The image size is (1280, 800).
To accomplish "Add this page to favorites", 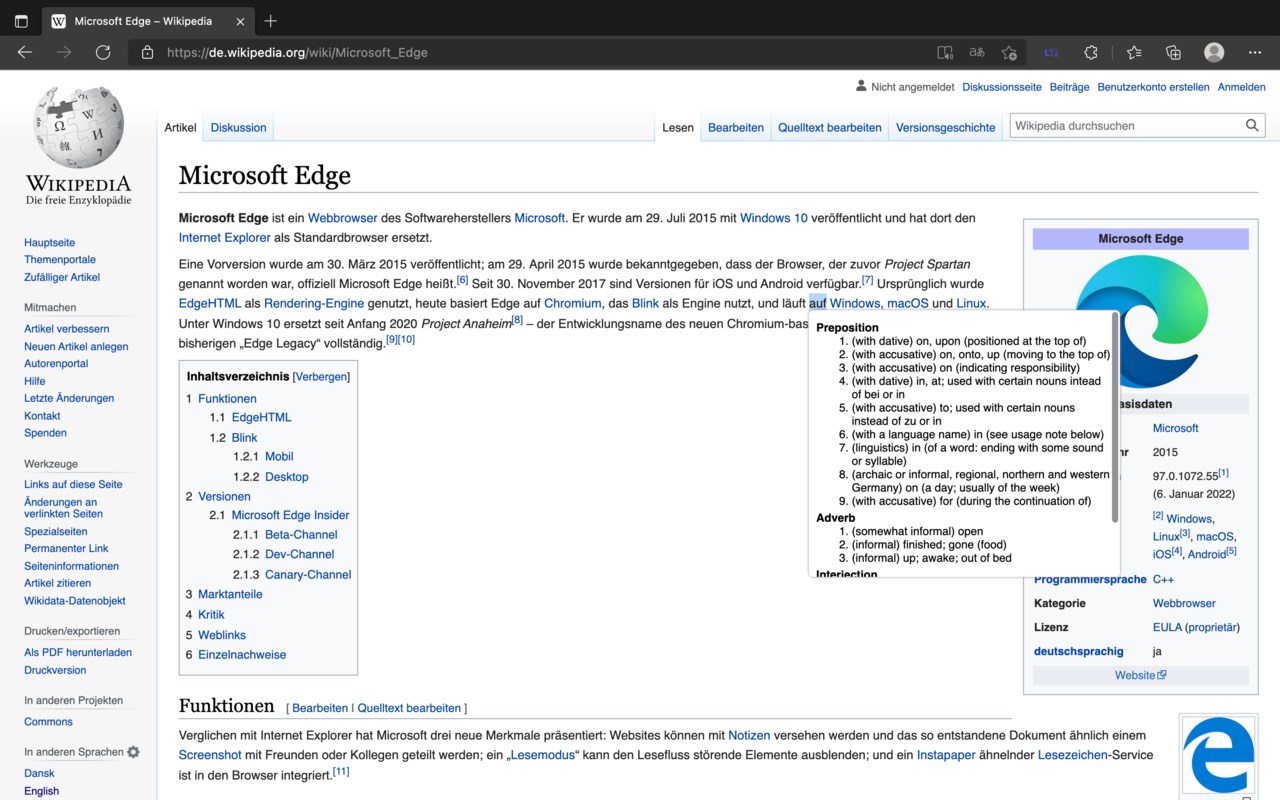I will 1009,52.
